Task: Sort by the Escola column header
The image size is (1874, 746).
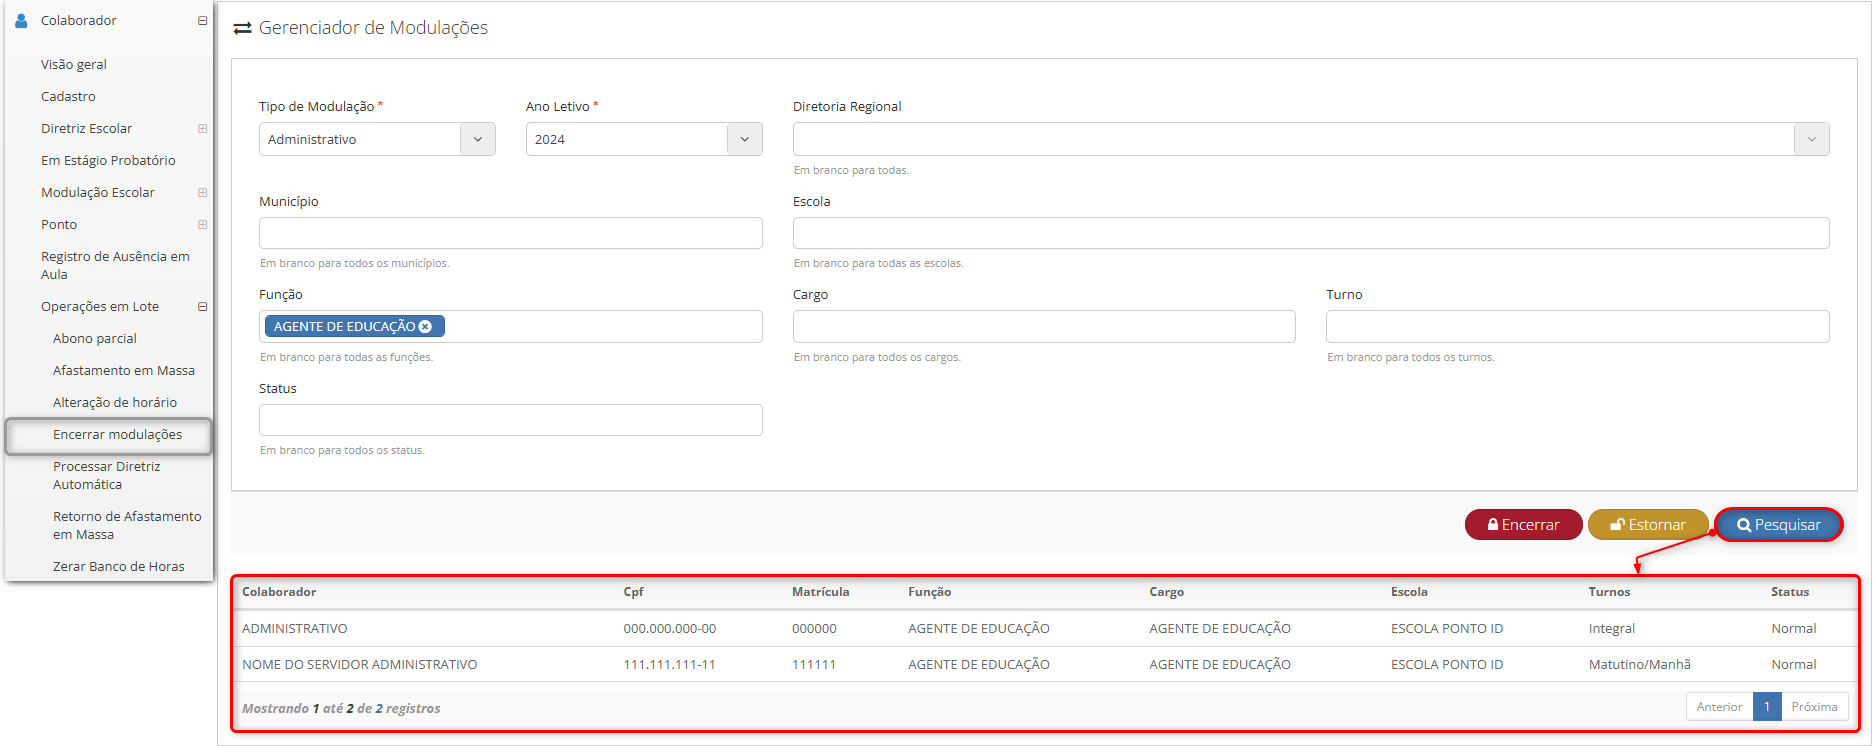Action: (1409, 592)
